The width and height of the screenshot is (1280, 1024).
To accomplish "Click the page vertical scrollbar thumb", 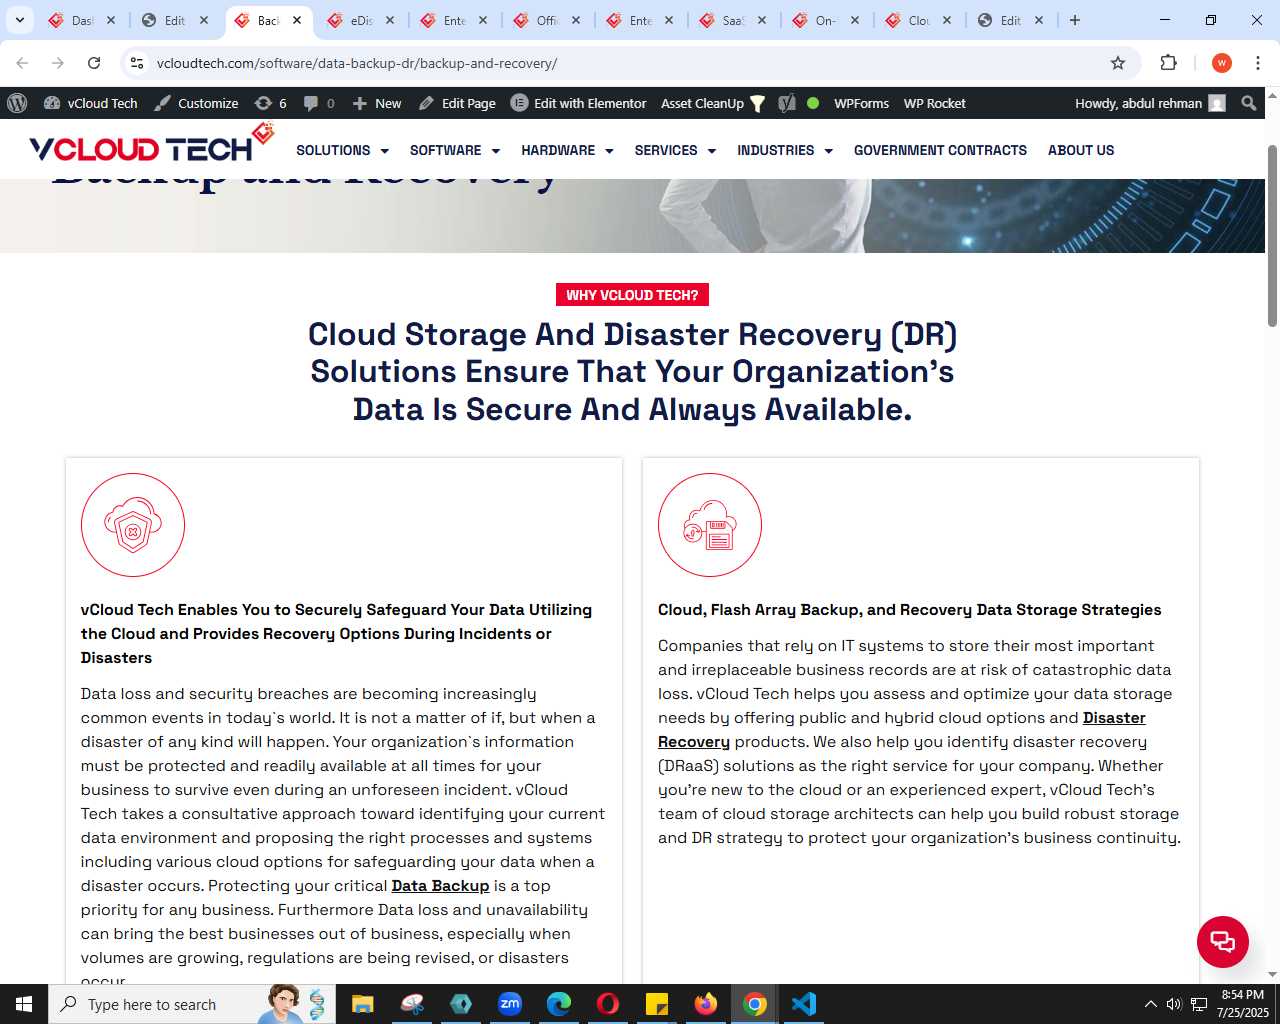I will point(1272,235).
